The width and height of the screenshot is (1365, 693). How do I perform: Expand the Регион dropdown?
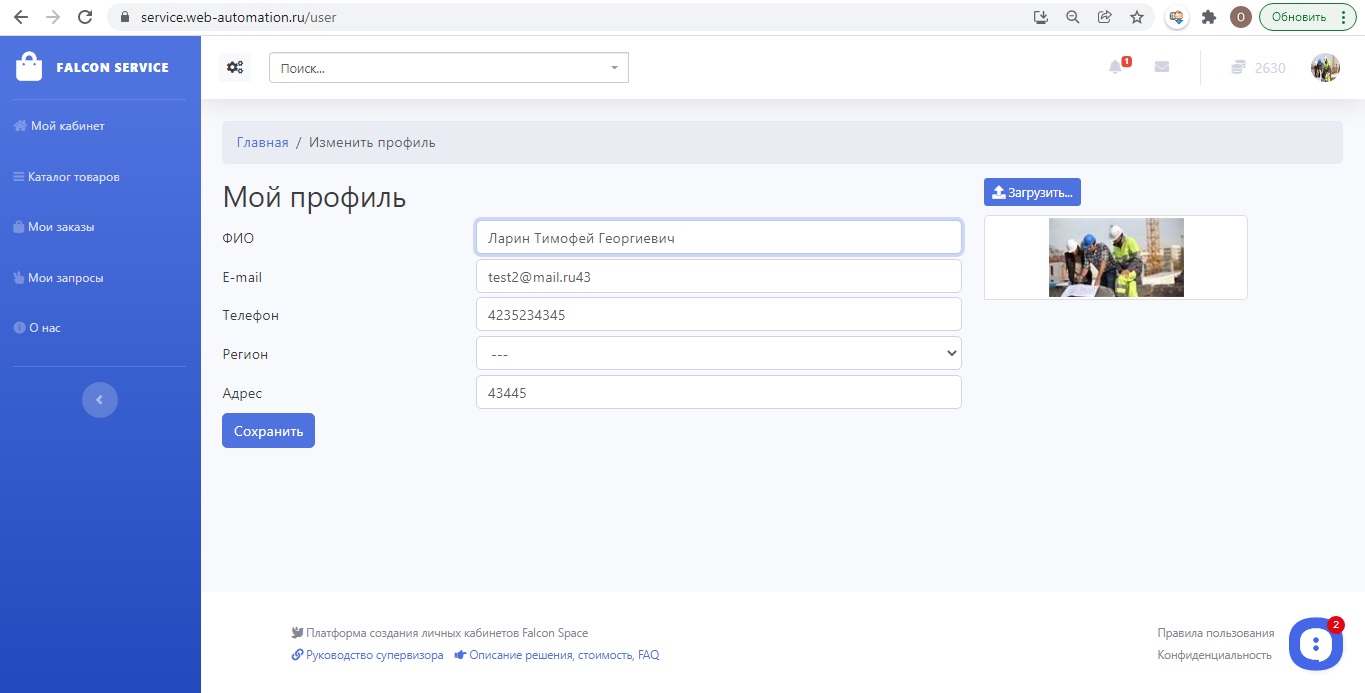[718, 353]
